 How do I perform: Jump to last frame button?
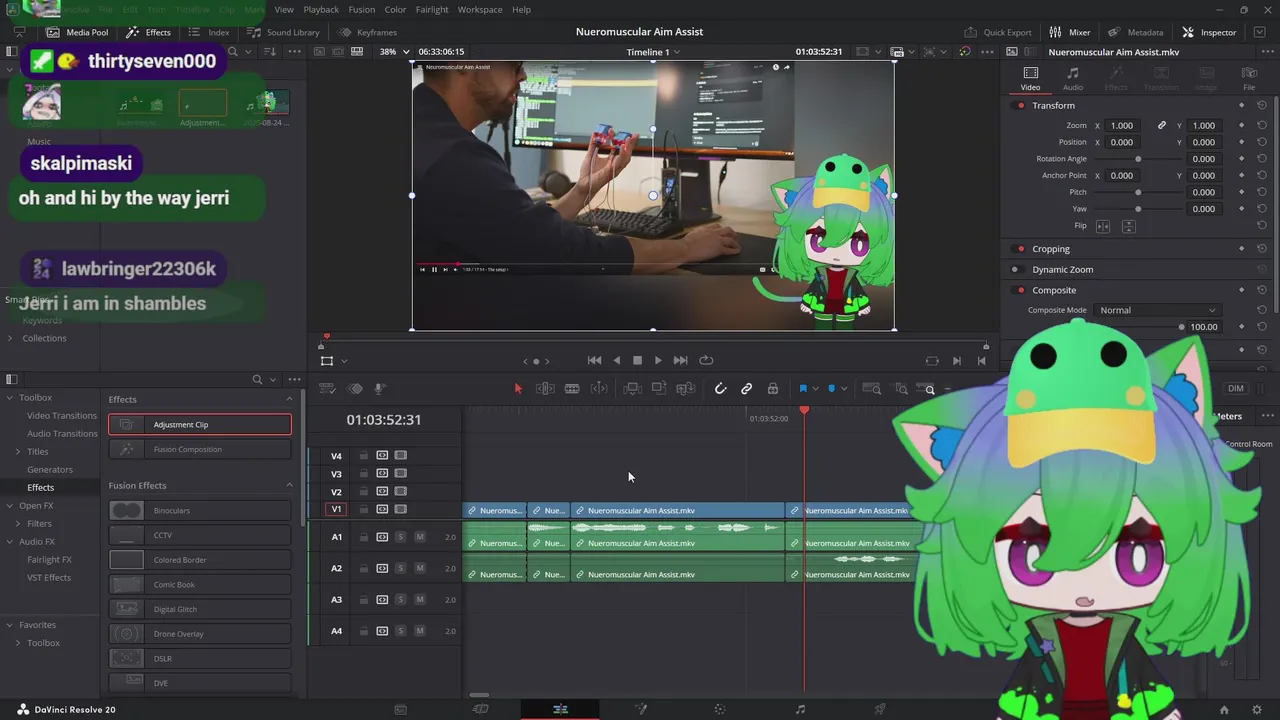click(x=680, y=360)
